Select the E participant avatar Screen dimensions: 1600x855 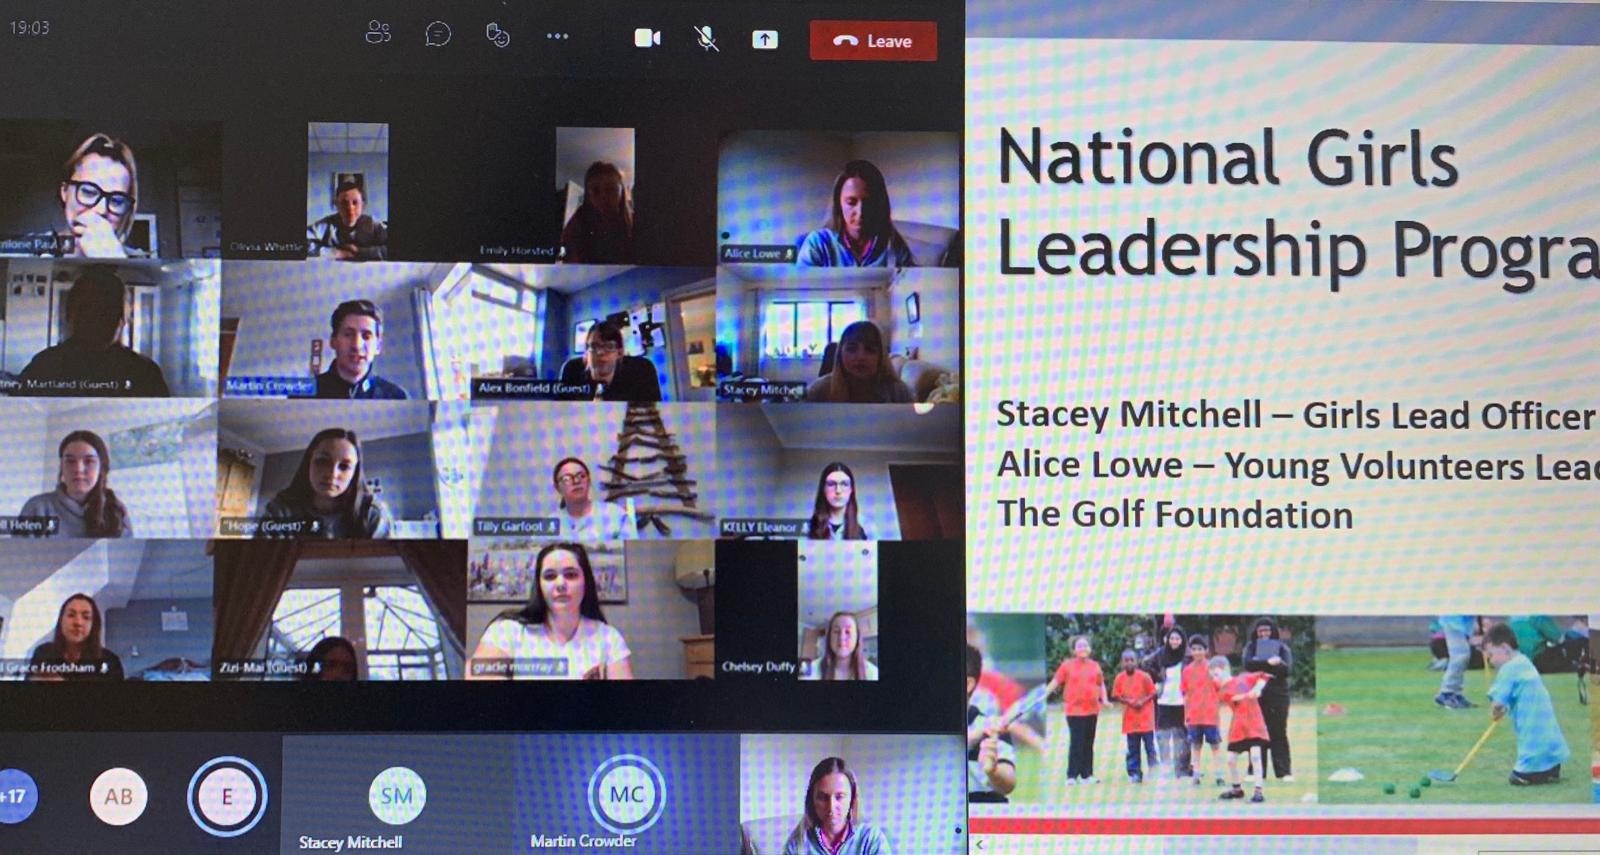pyautogui.click(x=227, y=797)
